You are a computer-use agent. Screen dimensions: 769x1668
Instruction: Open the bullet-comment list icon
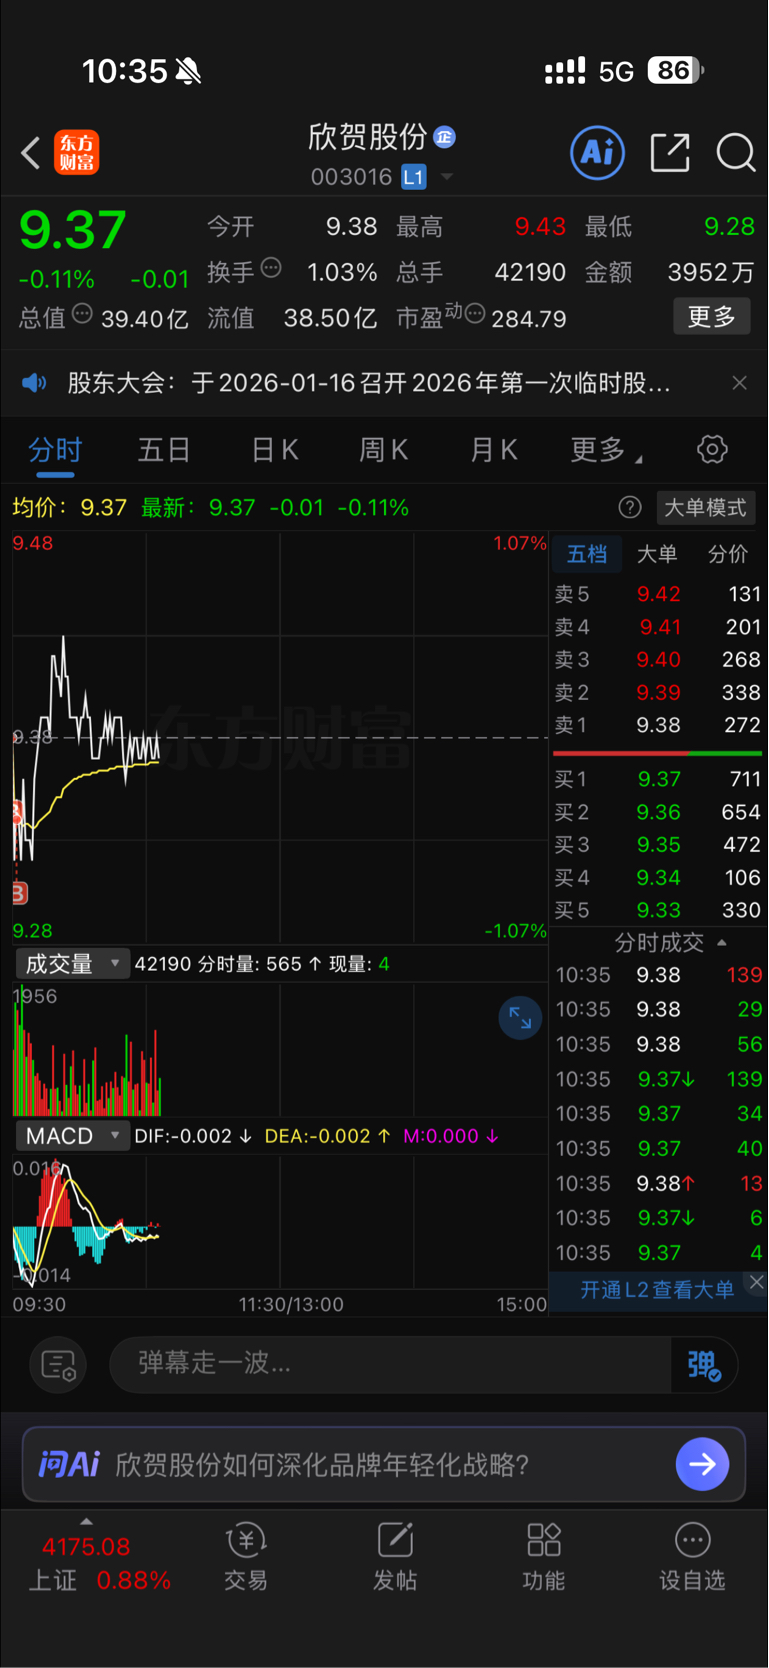[x=58, y=1365]
